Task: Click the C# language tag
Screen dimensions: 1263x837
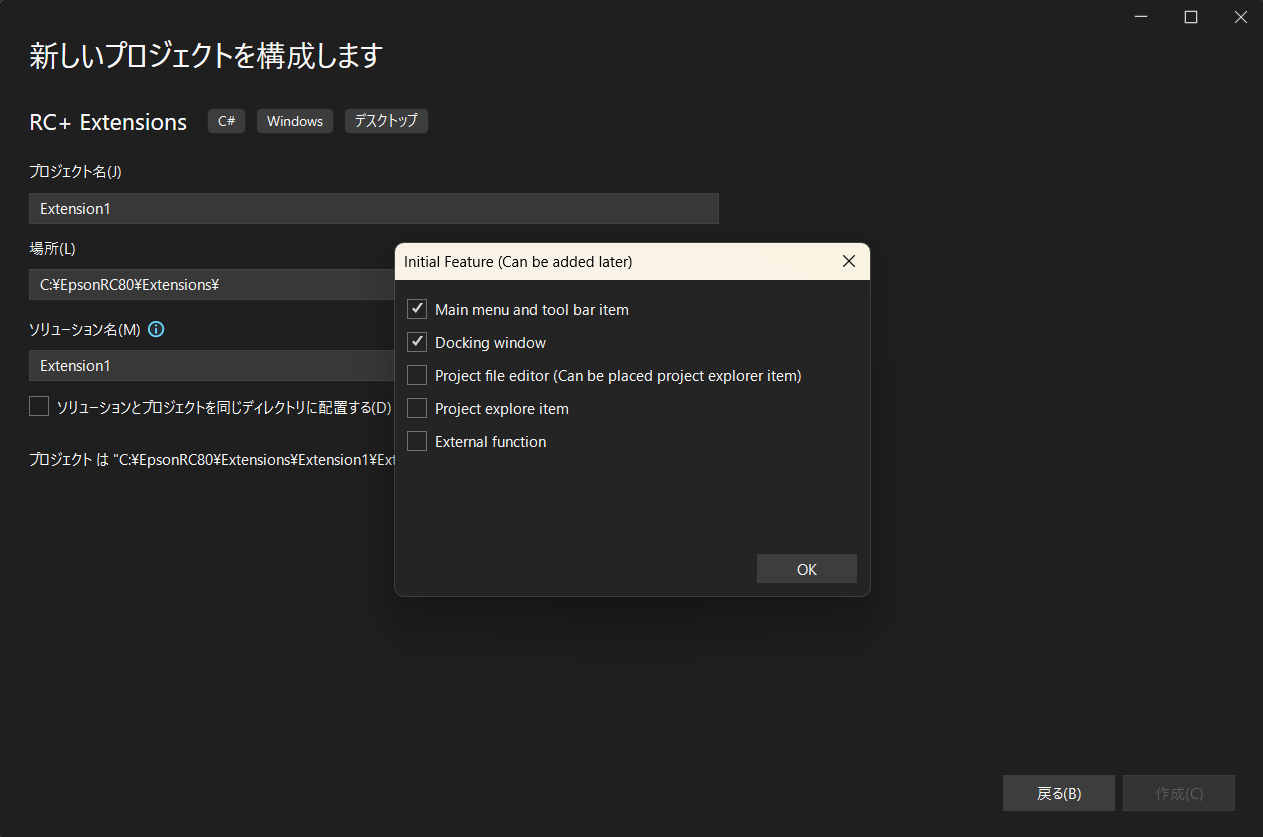Action: (226, 121)
